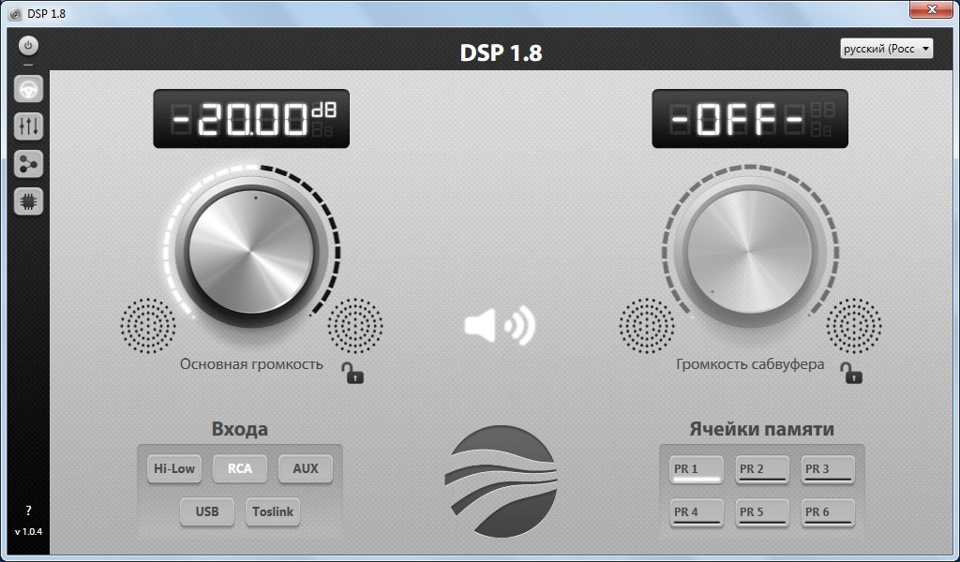Load memory preset PR 2

coord(762,470)
